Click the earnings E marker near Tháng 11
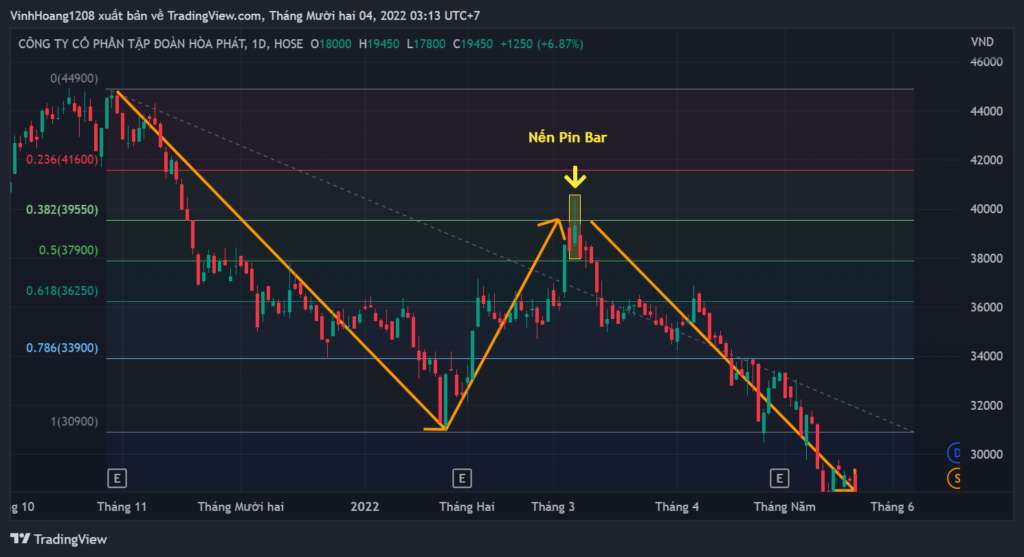Image resolution: width=1024 pixels, height=557 pixels. 118,477
